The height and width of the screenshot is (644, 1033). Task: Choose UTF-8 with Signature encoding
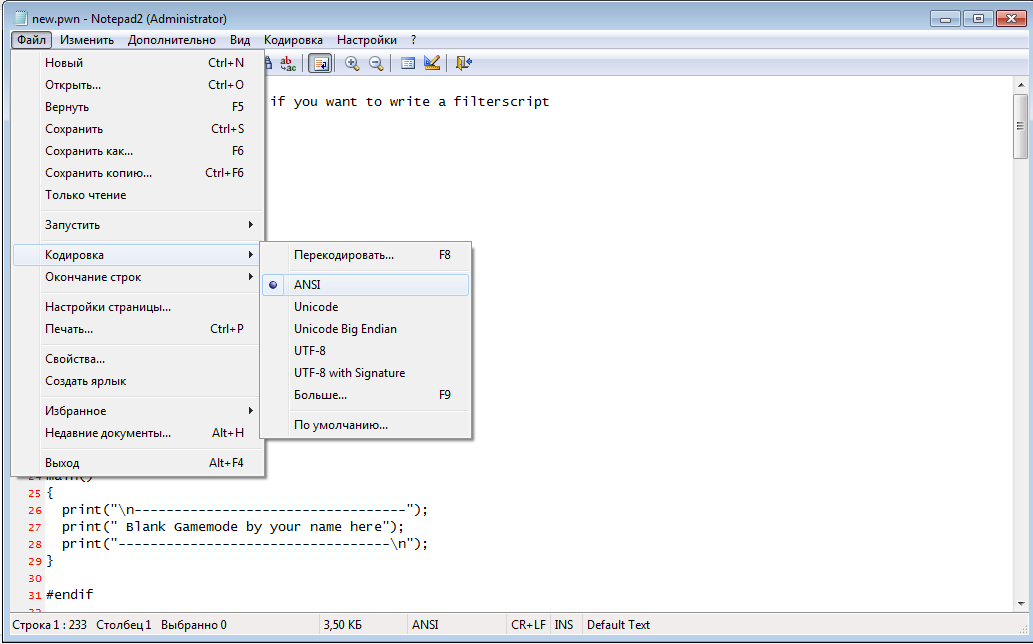[x=349, y=373]
